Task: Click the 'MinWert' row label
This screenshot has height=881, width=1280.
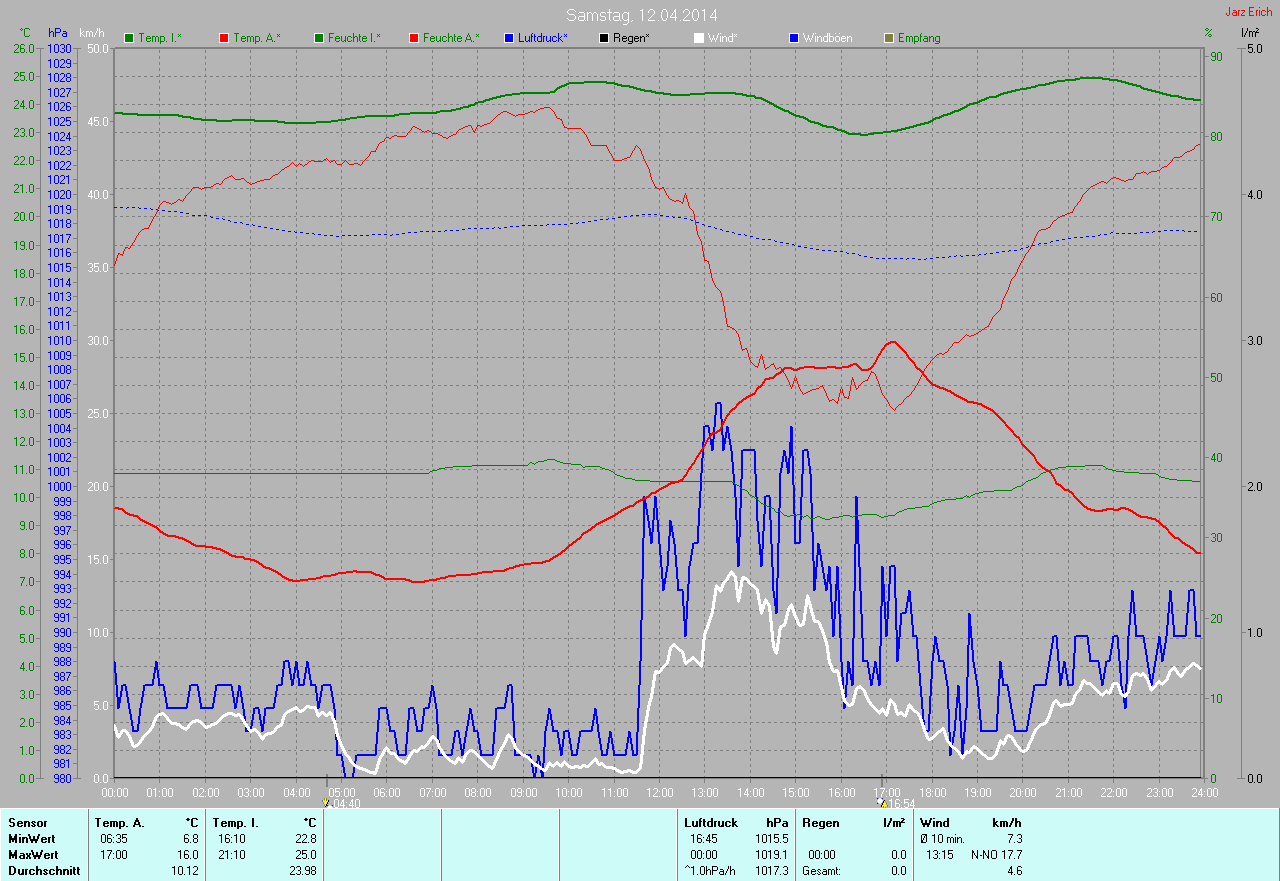Action: point(31,839)
